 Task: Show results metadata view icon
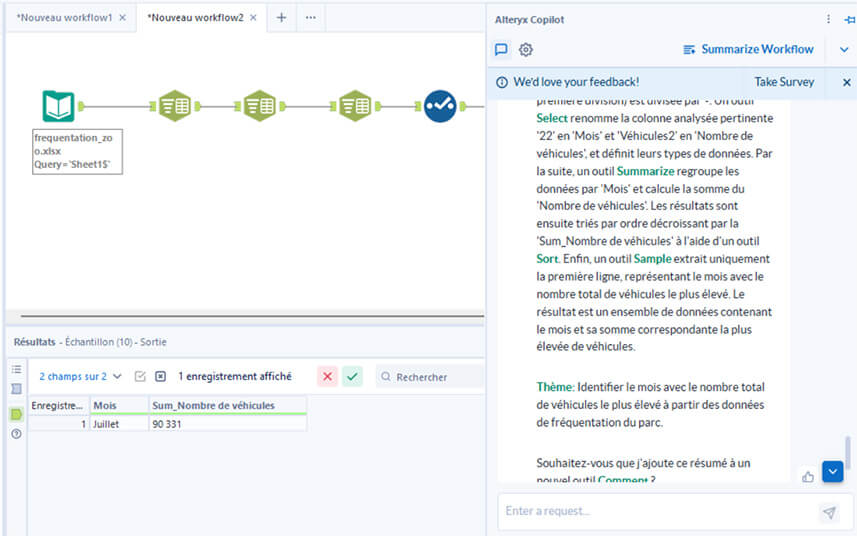point(16,389)
